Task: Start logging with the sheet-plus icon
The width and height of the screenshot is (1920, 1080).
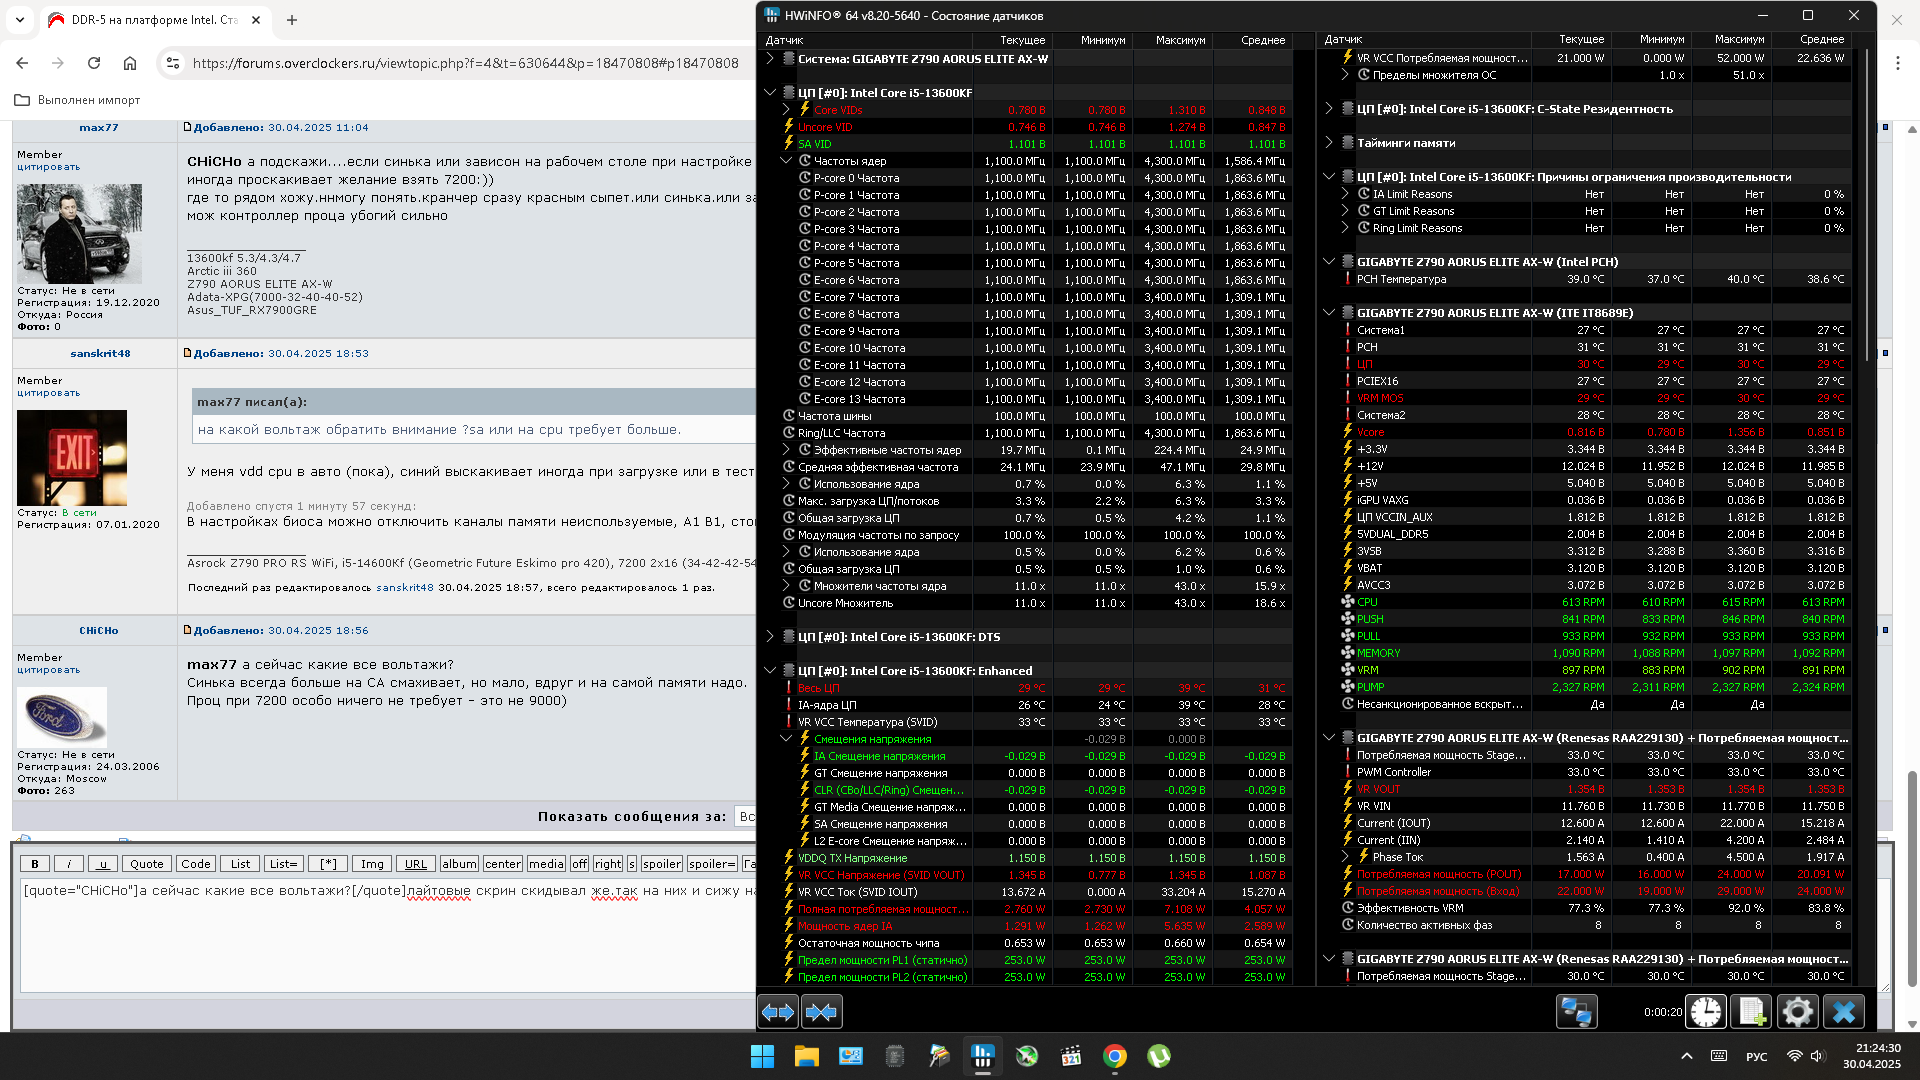Action: click(1751, 1012)
